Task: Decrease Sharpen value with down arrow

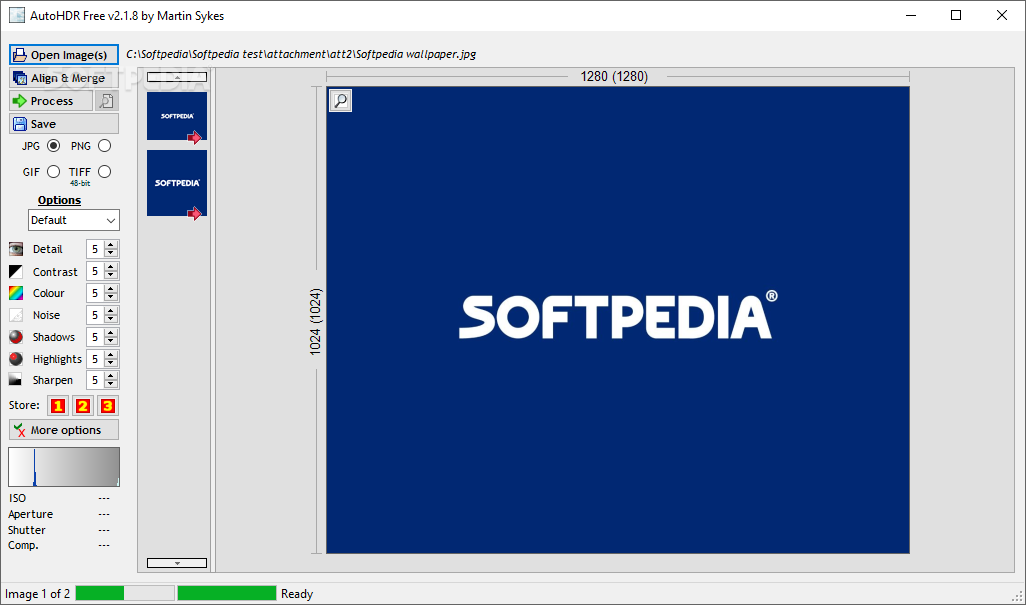Action: click(x=111, y=384)
